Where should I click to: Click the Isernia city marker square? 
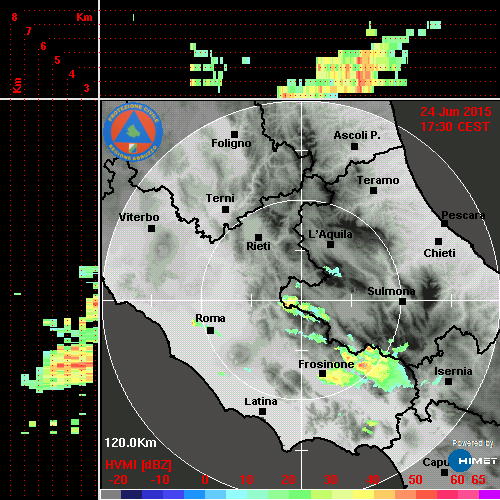pyautogui.click(x=449, y=381)
